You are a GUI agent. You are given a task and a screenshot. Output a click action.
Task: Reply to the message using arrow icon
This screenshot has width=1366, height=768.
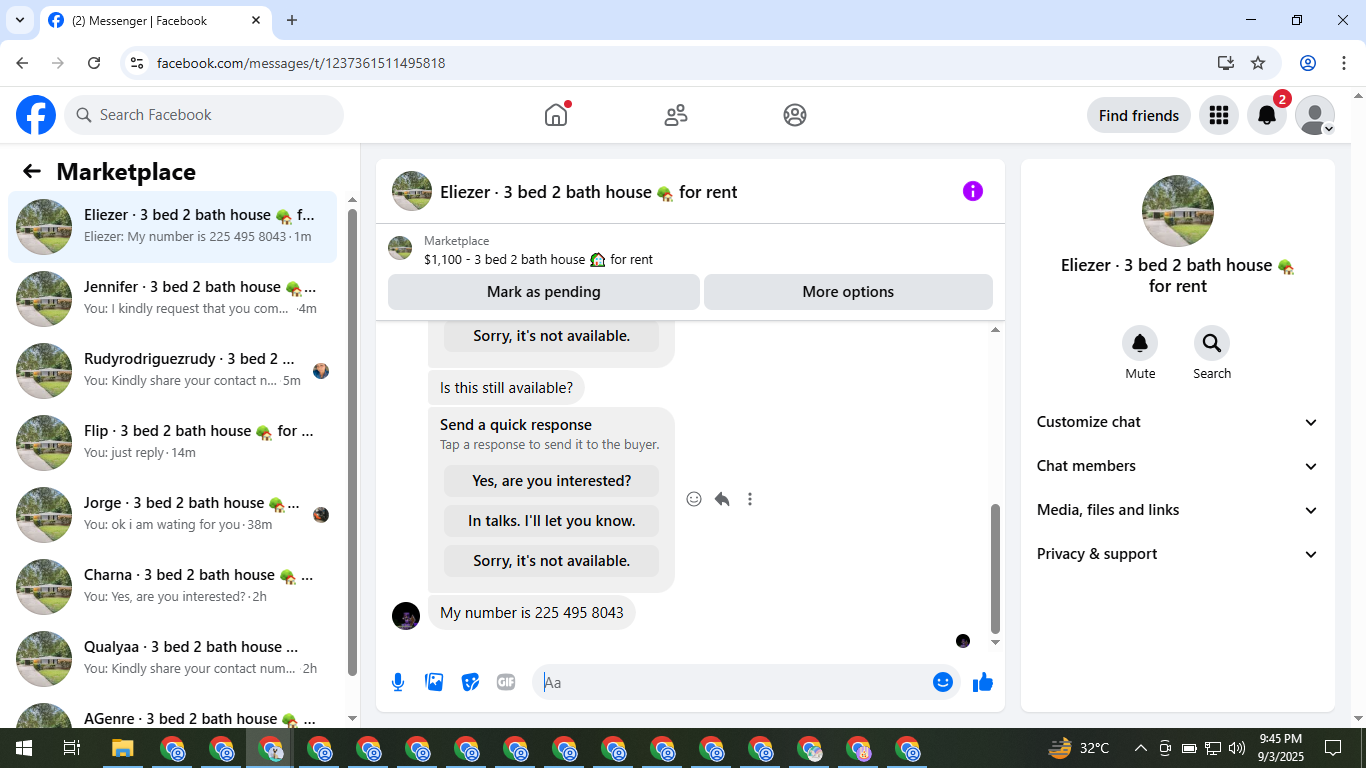coord(722,499)
